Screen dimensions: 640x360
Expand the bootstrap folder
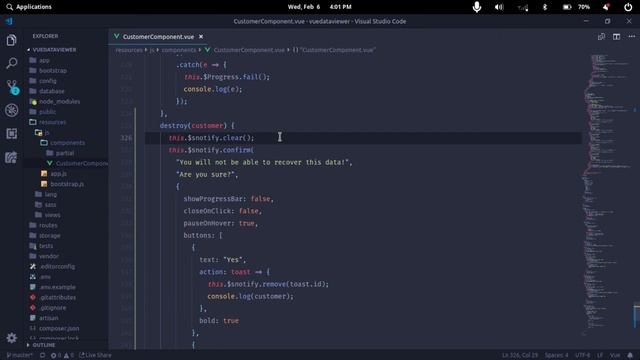coord(53,71)
